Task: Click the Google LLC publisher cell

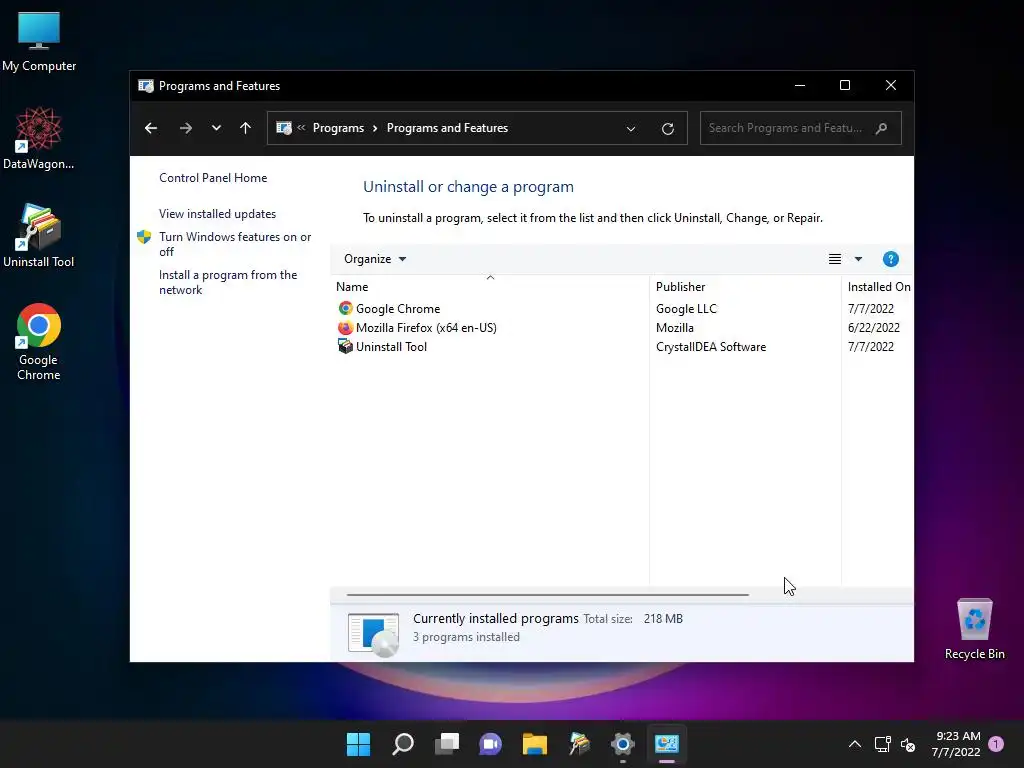Action: (x=686, y=309)
